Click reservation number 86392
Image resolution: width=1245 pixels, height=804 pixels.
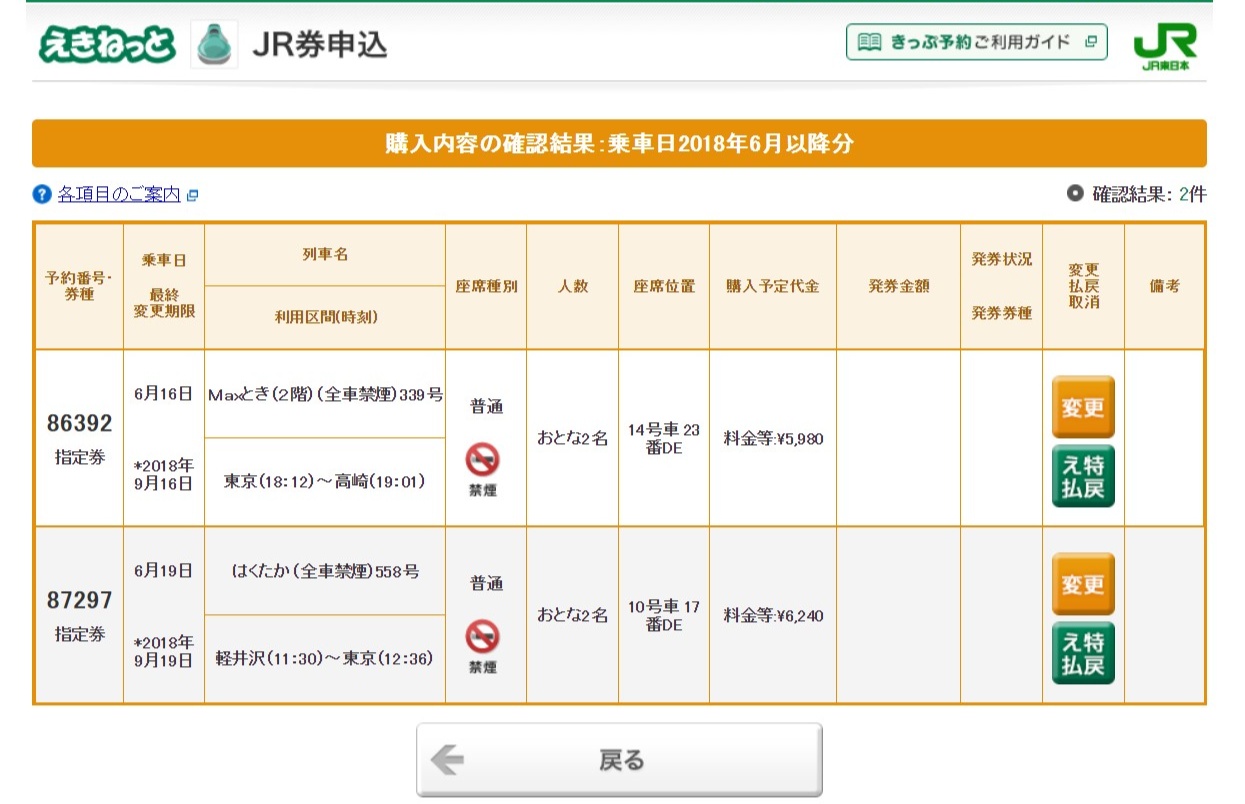[x=79, y=423]
